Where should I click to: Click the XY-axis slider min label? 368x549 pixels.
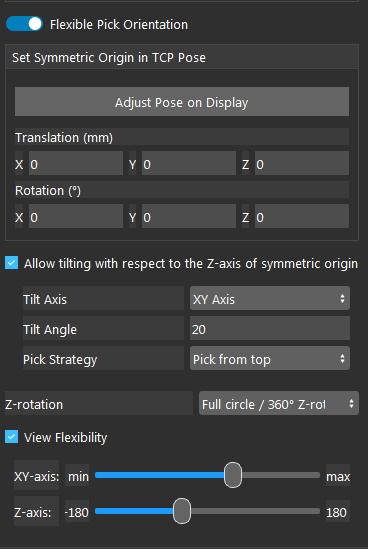(x=77, y=476)
